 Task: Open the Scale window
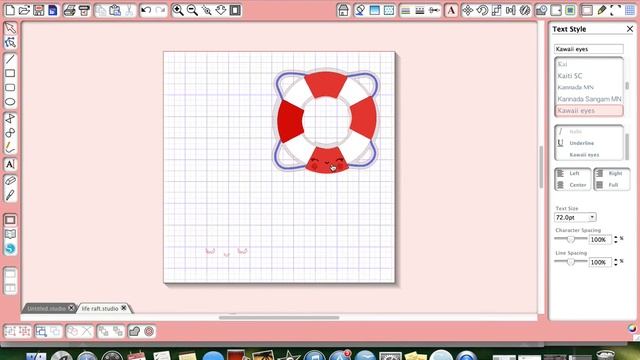[496, 10]
